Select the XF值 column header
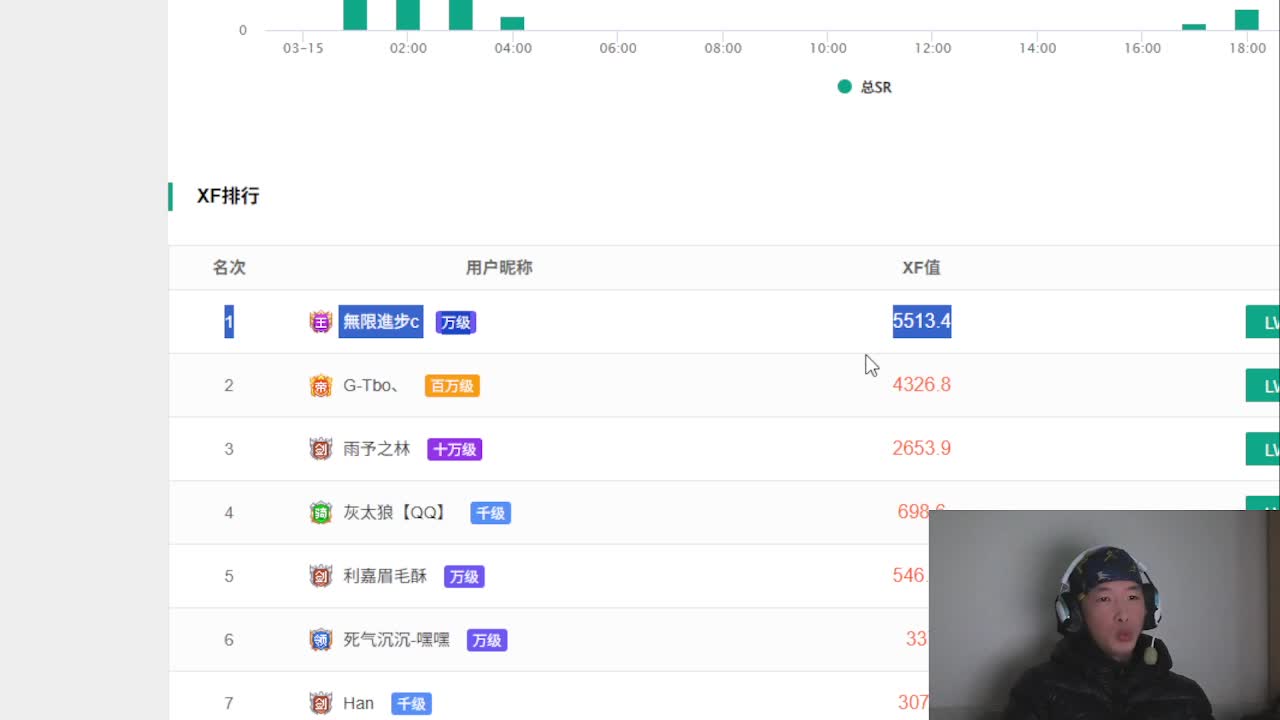 921,267
